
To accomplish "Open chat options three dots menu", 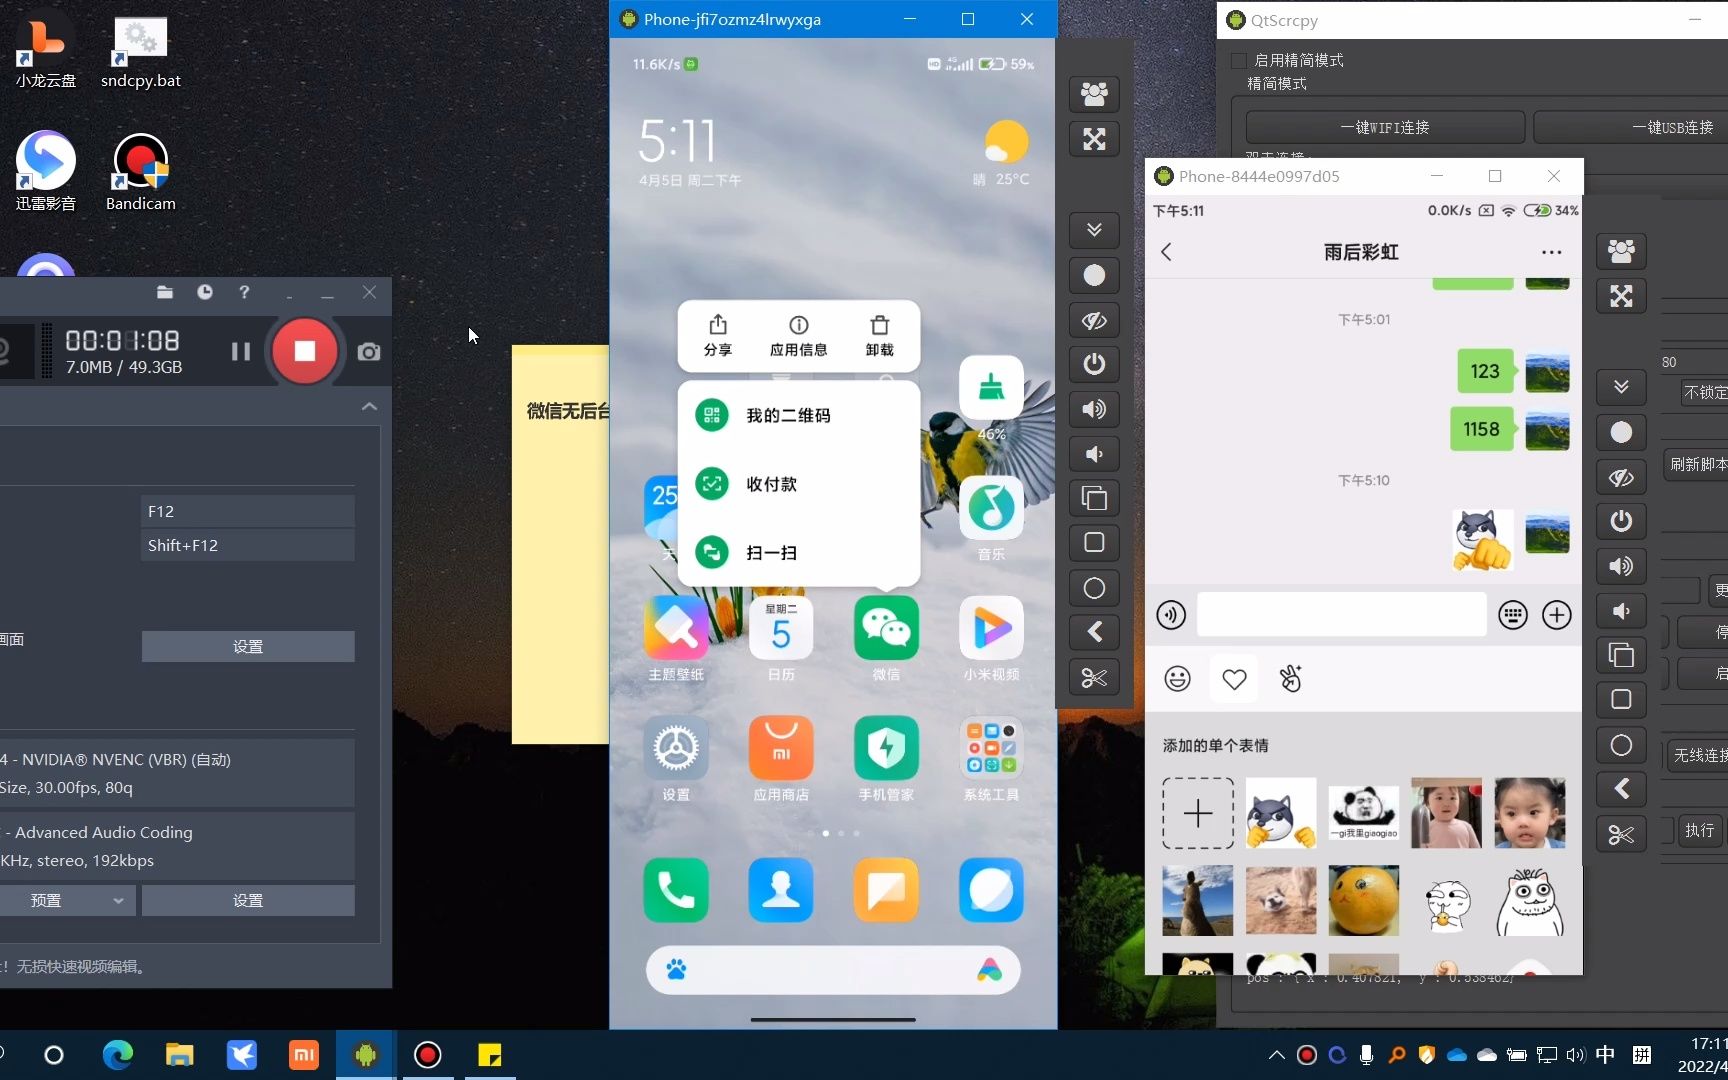I will click(1551, 252).
